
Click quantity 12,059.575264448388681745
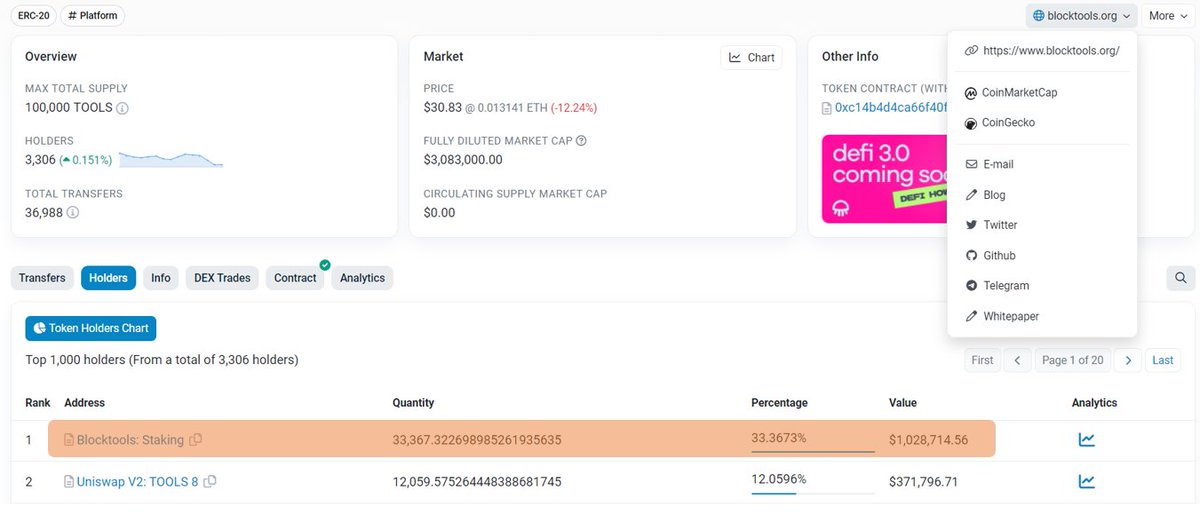pyautogui.click(x=477, y=482)
